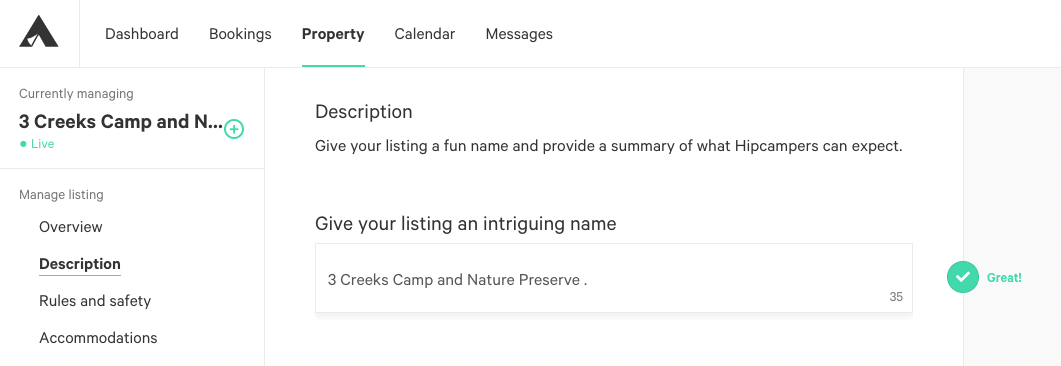The height and width of the screenshot is (366, 1061).
Task: Open the Dashboard tab
Action: (x=141, y=34)
